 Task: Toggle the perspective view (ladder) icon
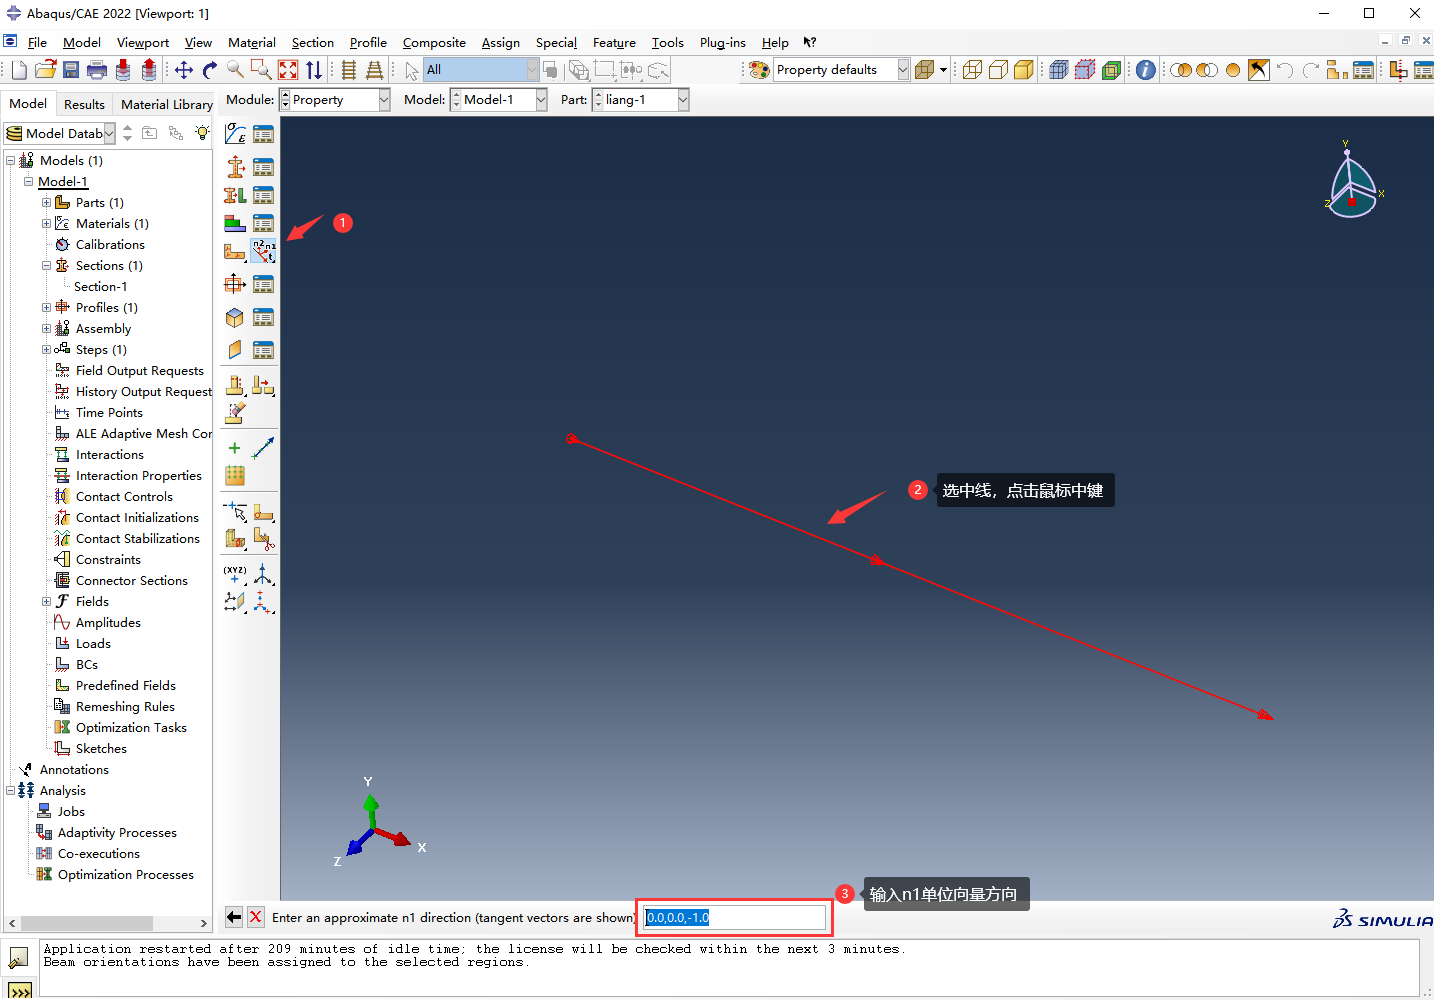point(374,70)
